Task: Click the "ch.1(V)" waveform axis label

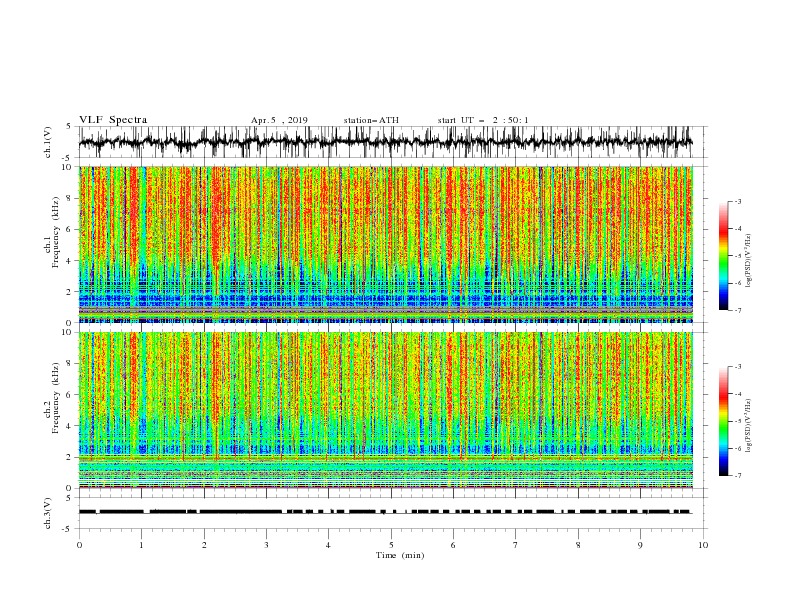Action: (x=48, y=142)
